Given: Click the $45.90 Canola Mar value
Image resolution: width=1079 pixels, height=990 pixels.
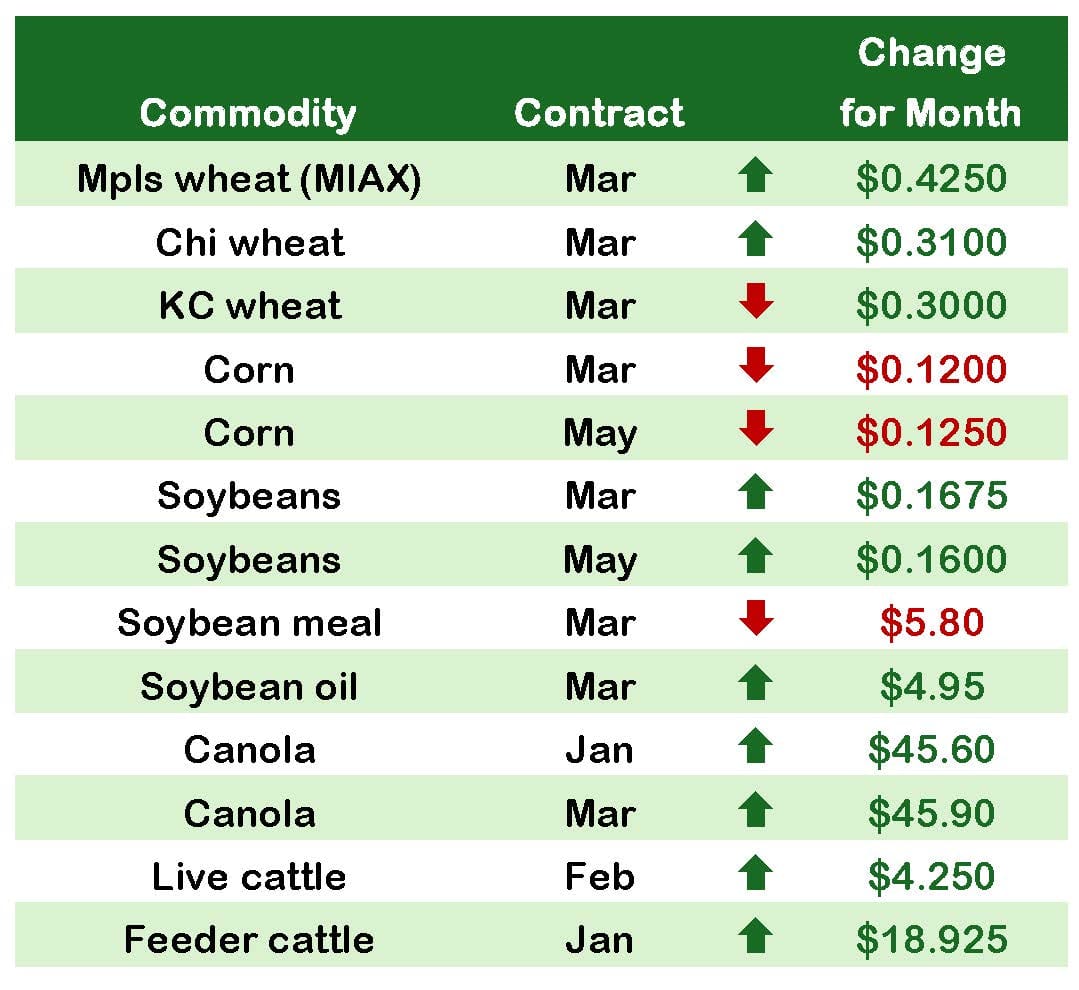Looking at the screenshot, I should 931,814.
